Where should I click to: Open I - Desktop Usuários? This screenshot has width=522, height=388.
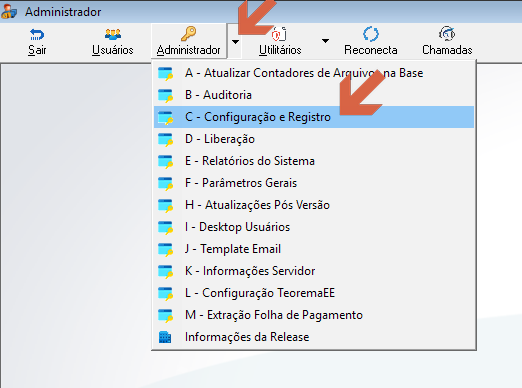[x=314, y=227]
